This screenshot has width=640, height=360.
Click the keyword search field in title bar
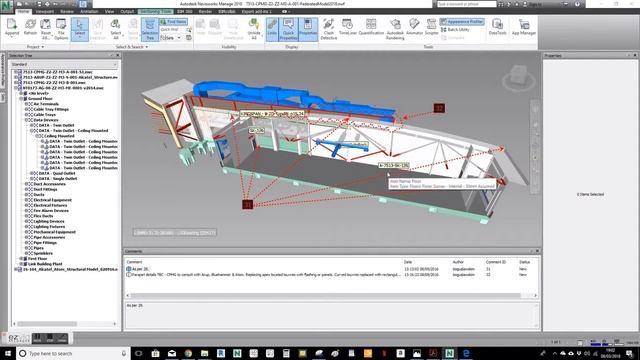(467, 4)
